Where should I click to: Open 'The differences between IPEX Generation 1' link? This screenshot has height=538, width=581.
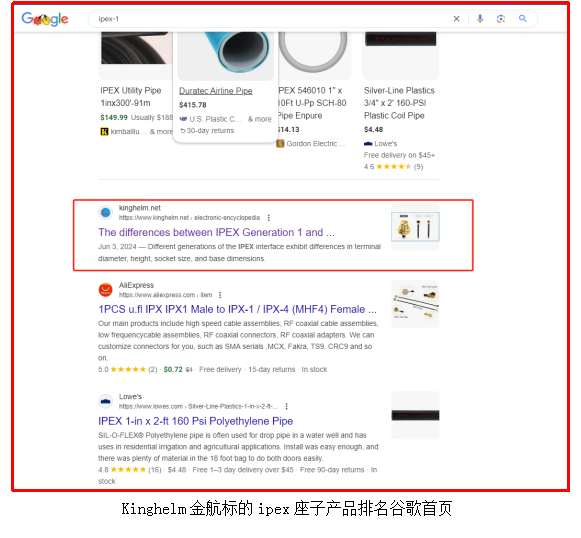tap(216, 232)
